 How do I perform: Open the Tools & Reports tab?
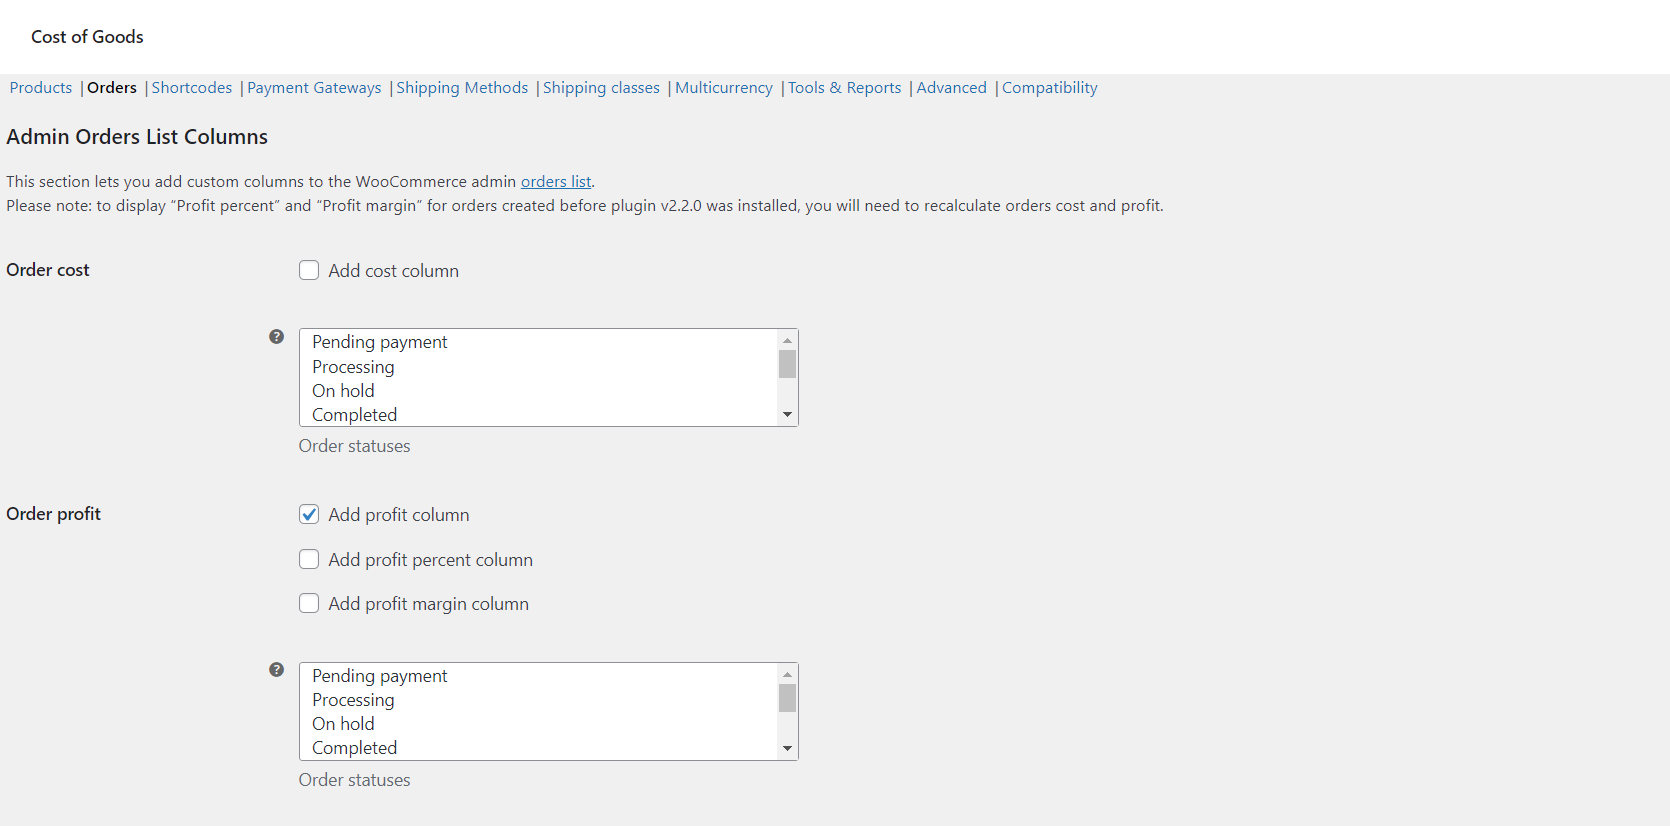coord(844,87)
